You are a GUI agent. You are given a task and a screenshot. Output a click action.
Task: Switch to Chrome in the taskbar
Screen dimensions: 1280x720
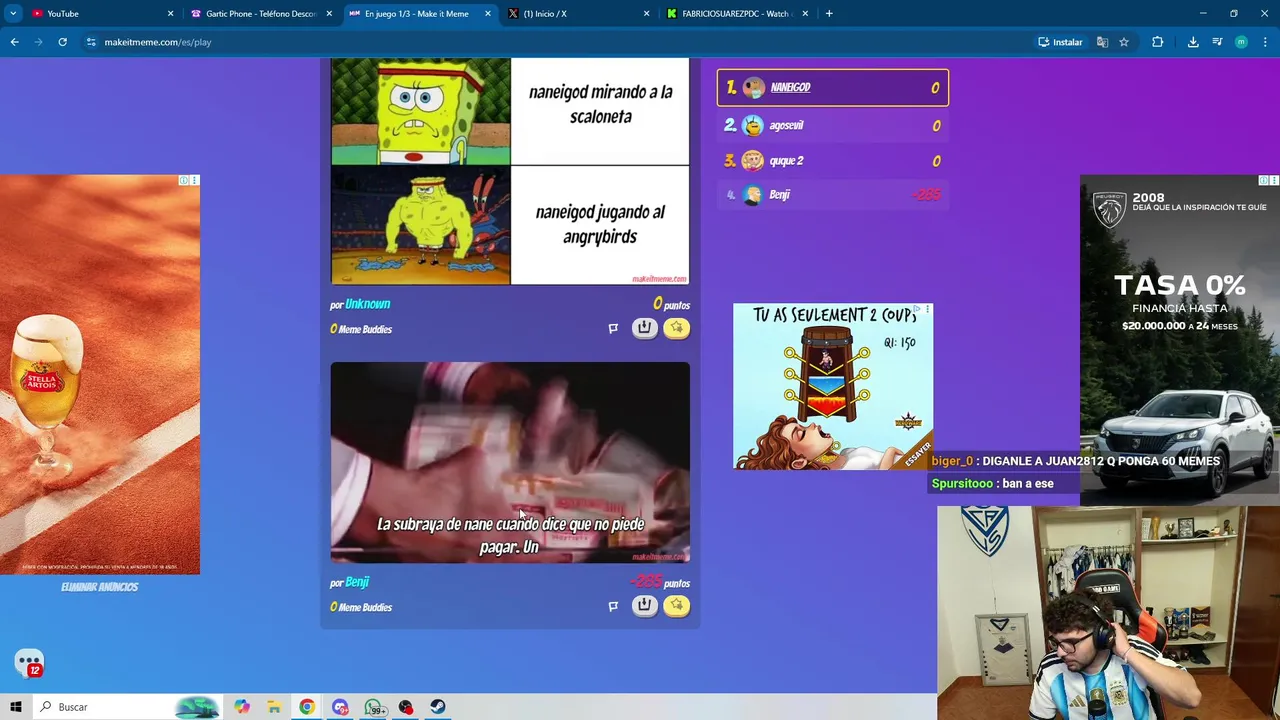pyautogui.click(x=307, y=707)
